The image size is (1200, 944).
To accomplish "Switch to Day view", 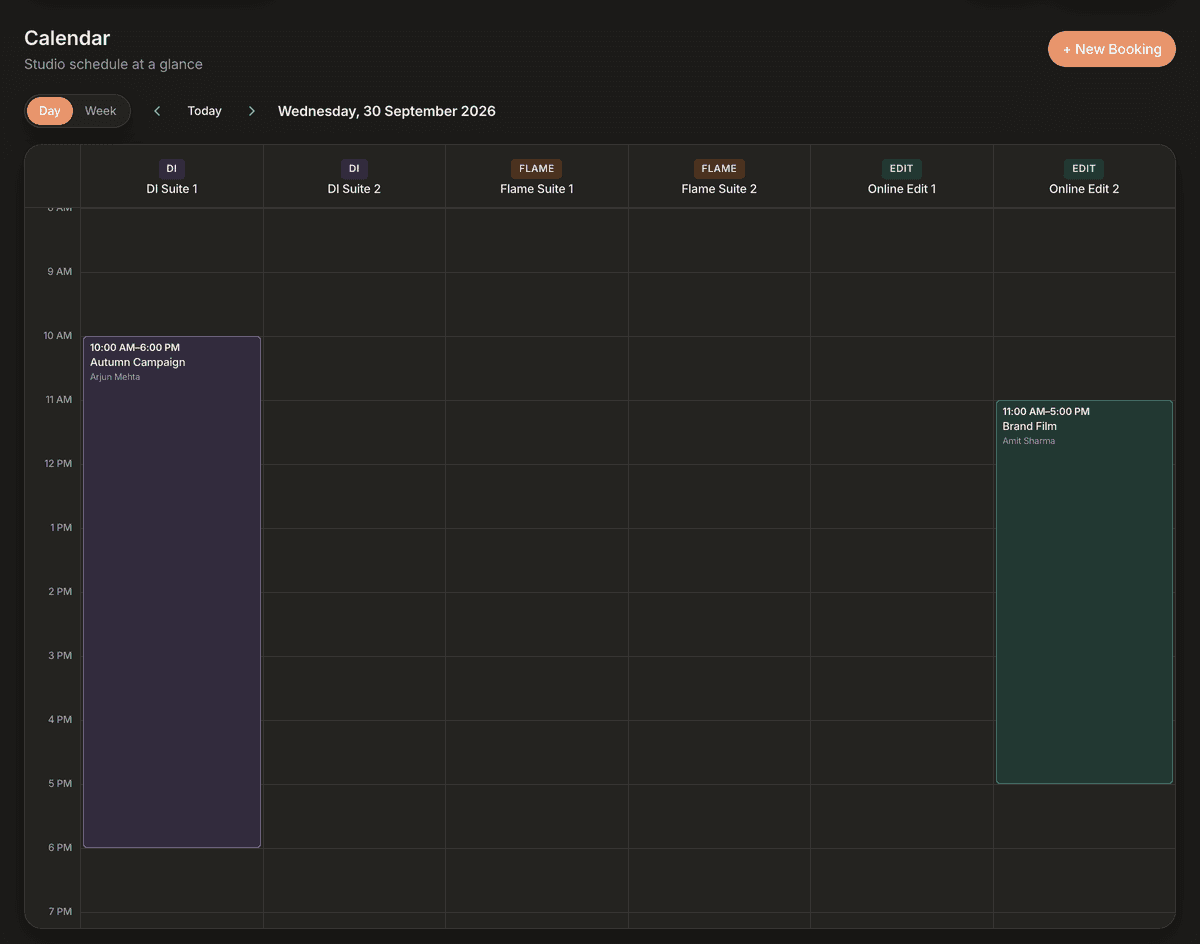I will [x=50, y=111].
